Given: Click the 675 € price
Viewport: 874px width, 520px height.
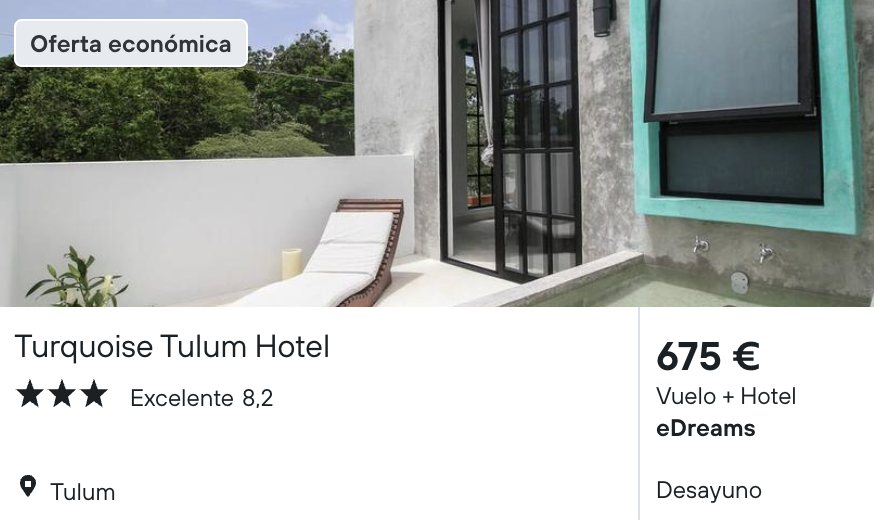Looking at the screenshot, I should [x=708, y=356].
